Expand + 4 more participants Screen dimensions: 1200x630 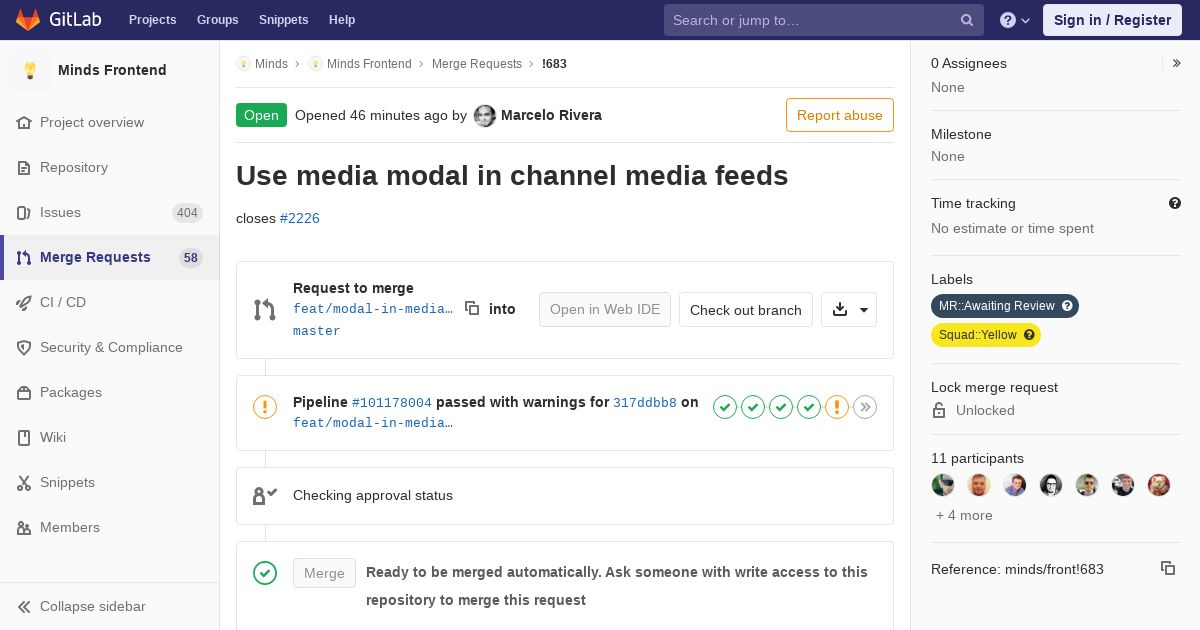pyautogui.click(x=964, y=516)
